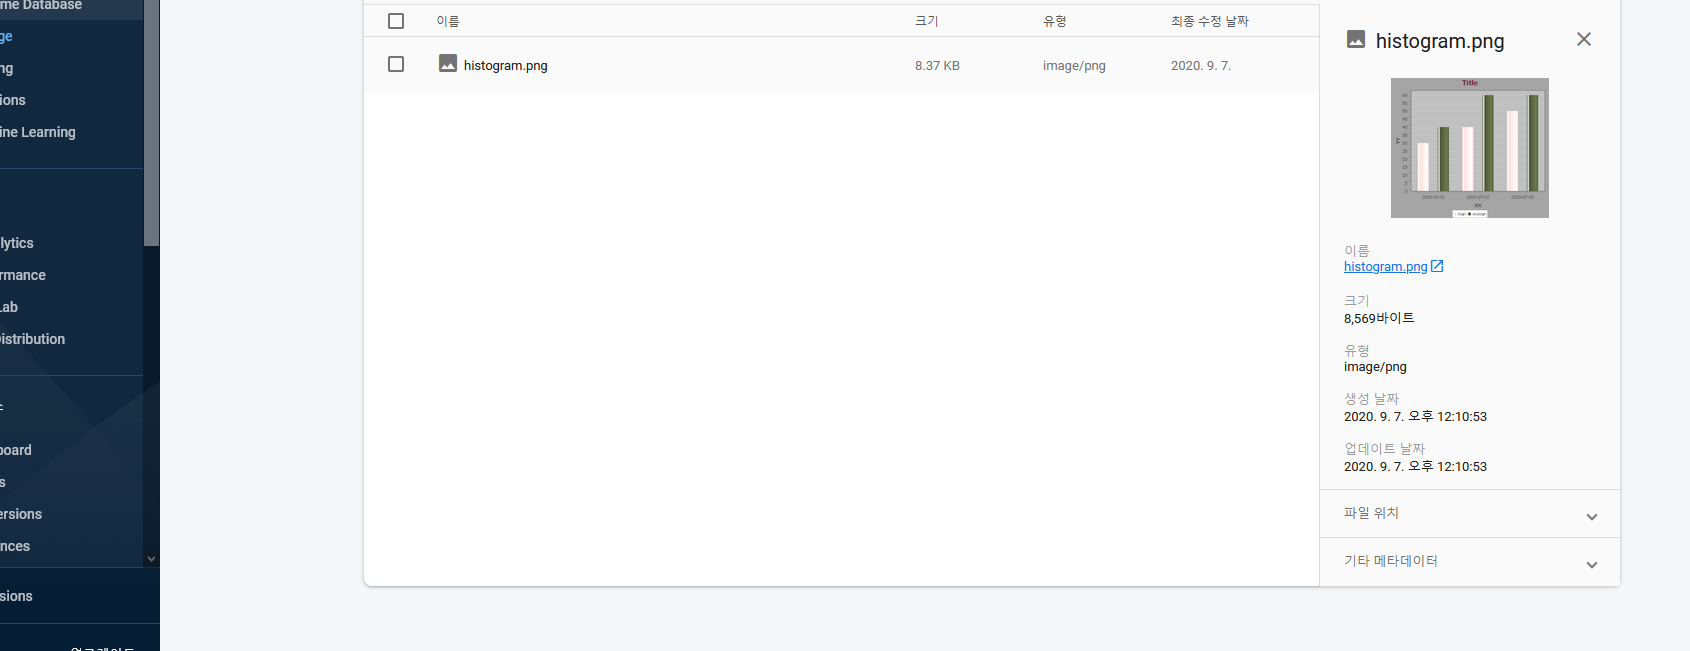The height and width of the screenshot is (651, 1690).
Task: Sort by 유형 column header
Action: [1054, 21]
